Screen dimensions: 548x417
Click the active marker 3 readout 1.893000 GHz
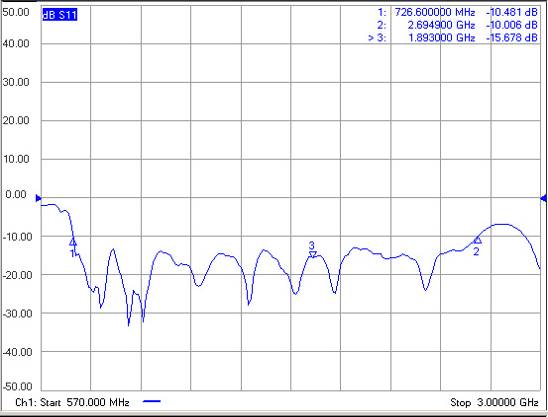tap(442, 37)
